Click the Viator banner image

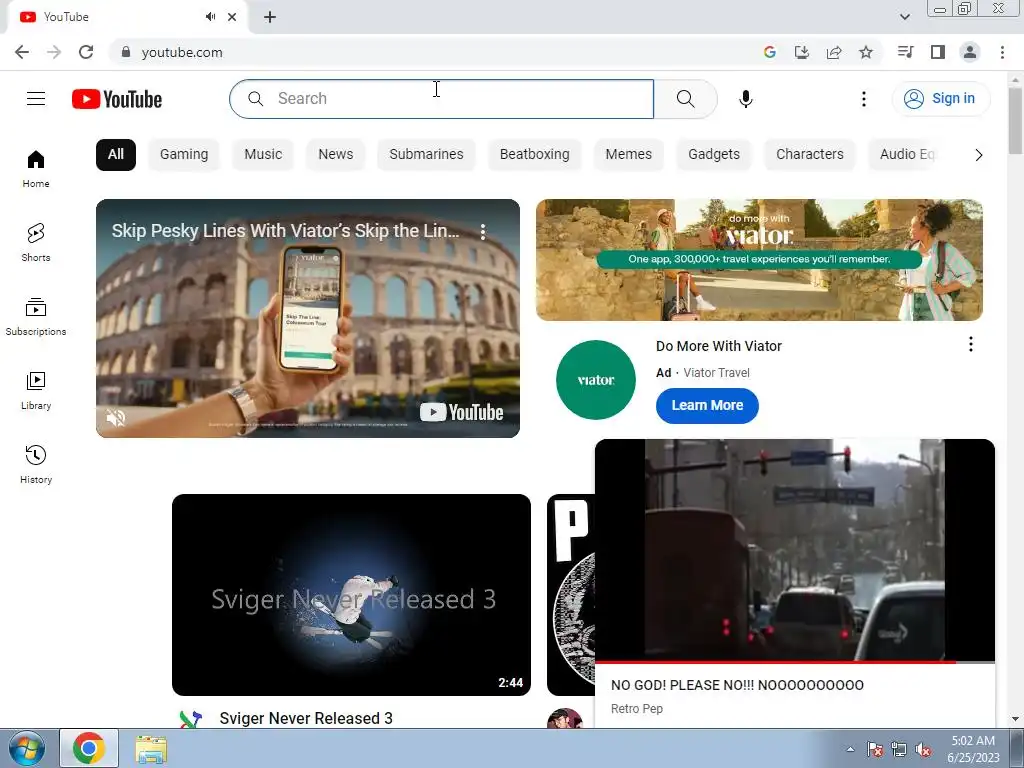point(759,260)
